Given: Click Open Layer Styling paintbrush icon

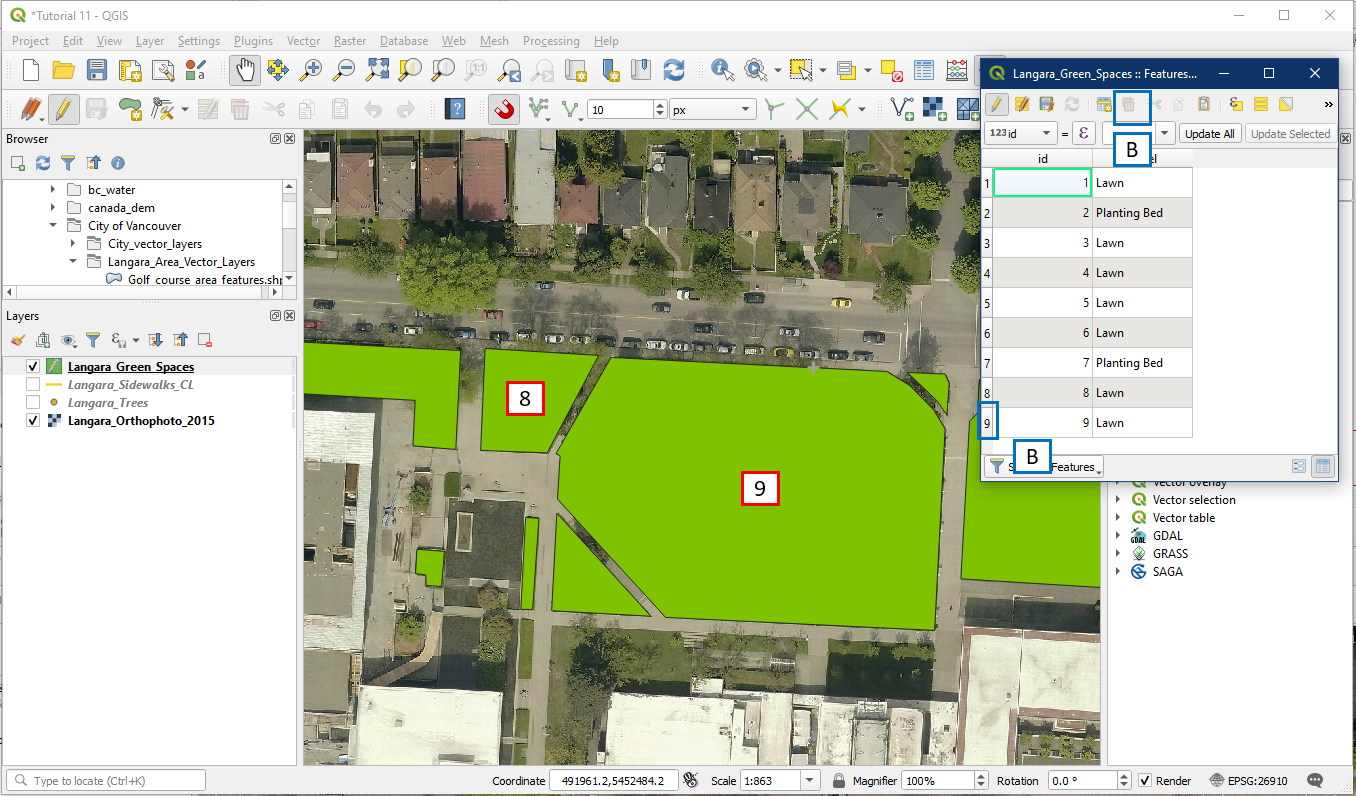Looking at the screenshot, I should tap(18, 340).
